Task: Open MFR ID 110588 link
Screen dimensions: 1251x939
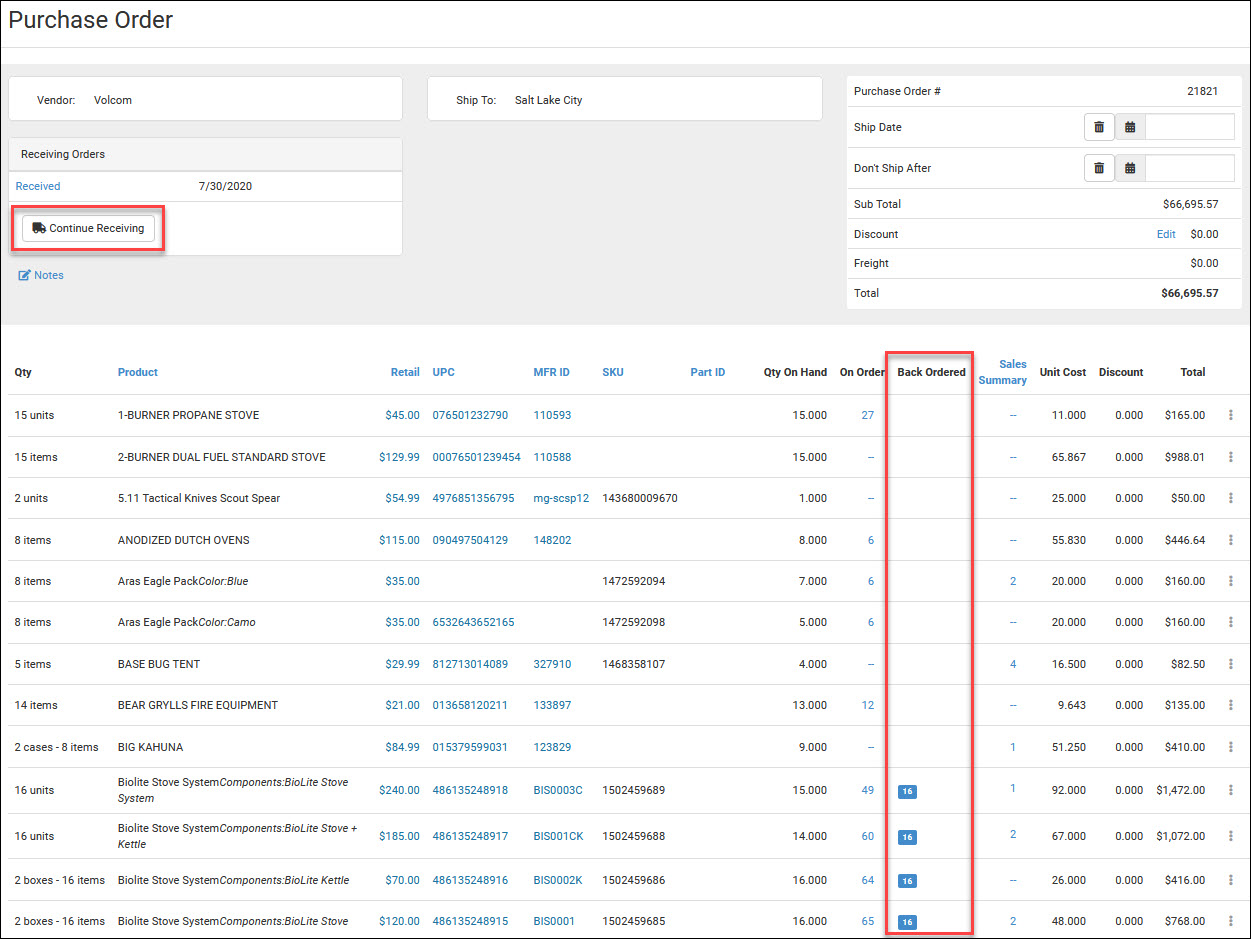Action: coord(552,457)
